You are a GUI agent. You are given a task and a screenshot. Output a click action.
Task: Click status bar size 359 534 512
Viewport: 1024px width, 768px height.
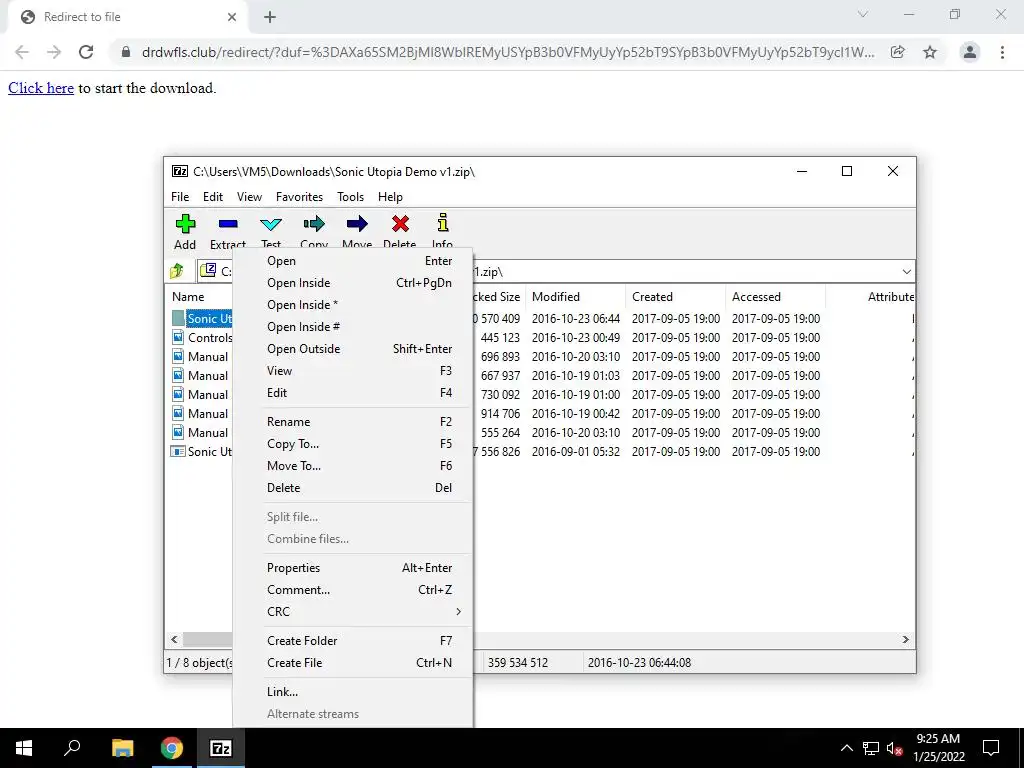[517, 663]
